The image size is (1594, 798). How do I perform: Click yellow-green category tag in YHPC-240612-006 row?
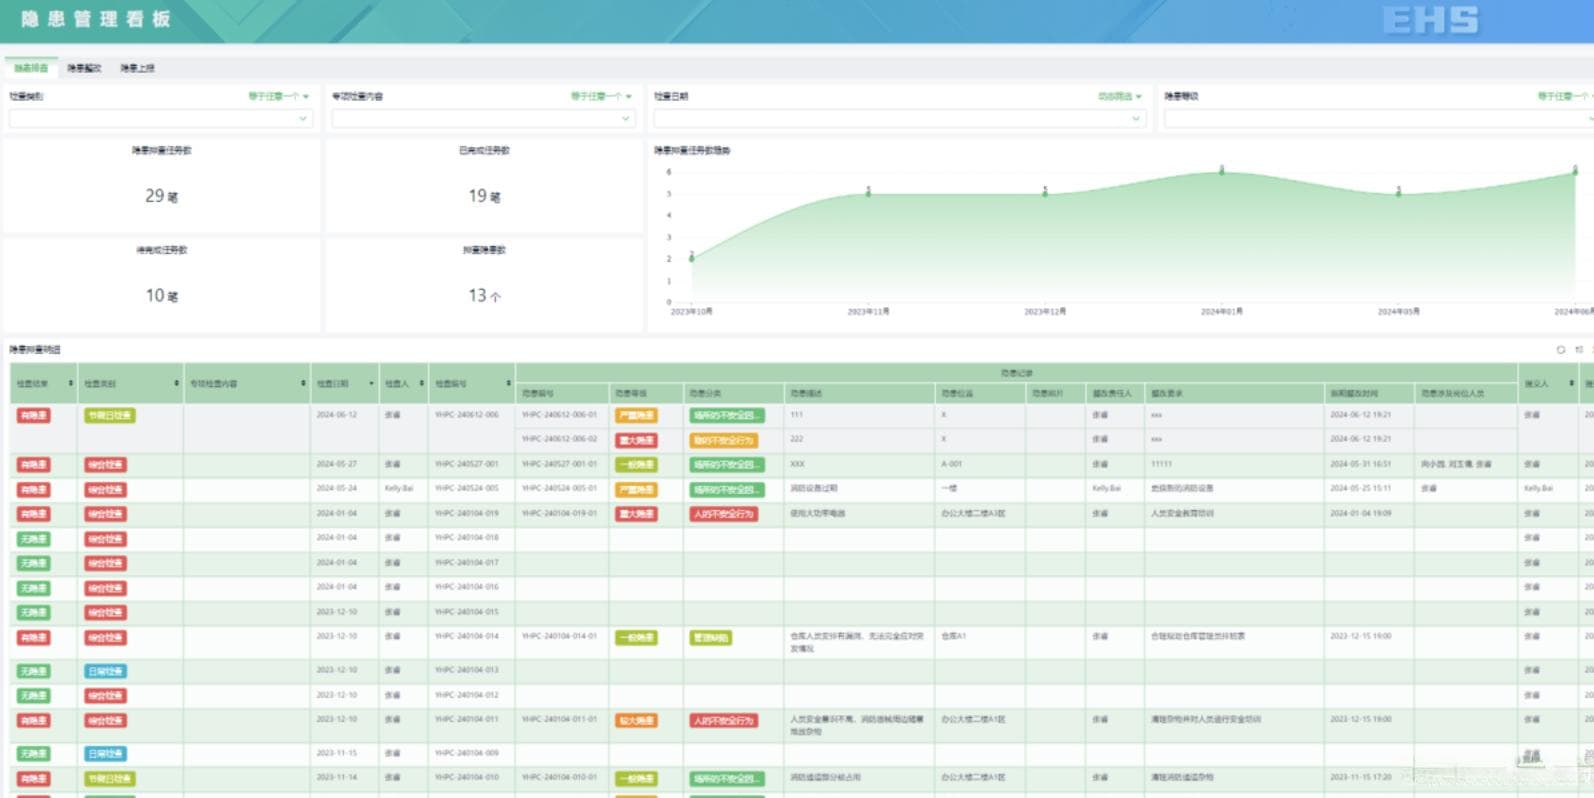[110, 415]
